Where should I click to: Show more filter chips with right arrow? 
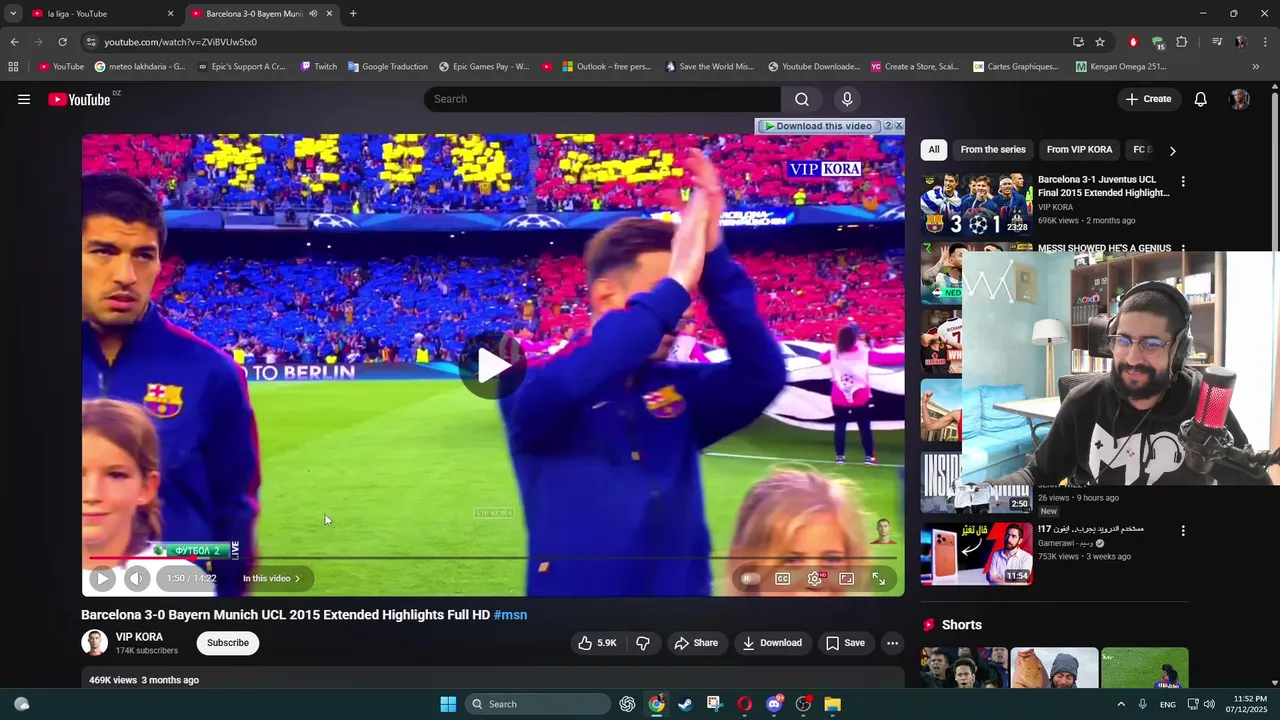1172,150
